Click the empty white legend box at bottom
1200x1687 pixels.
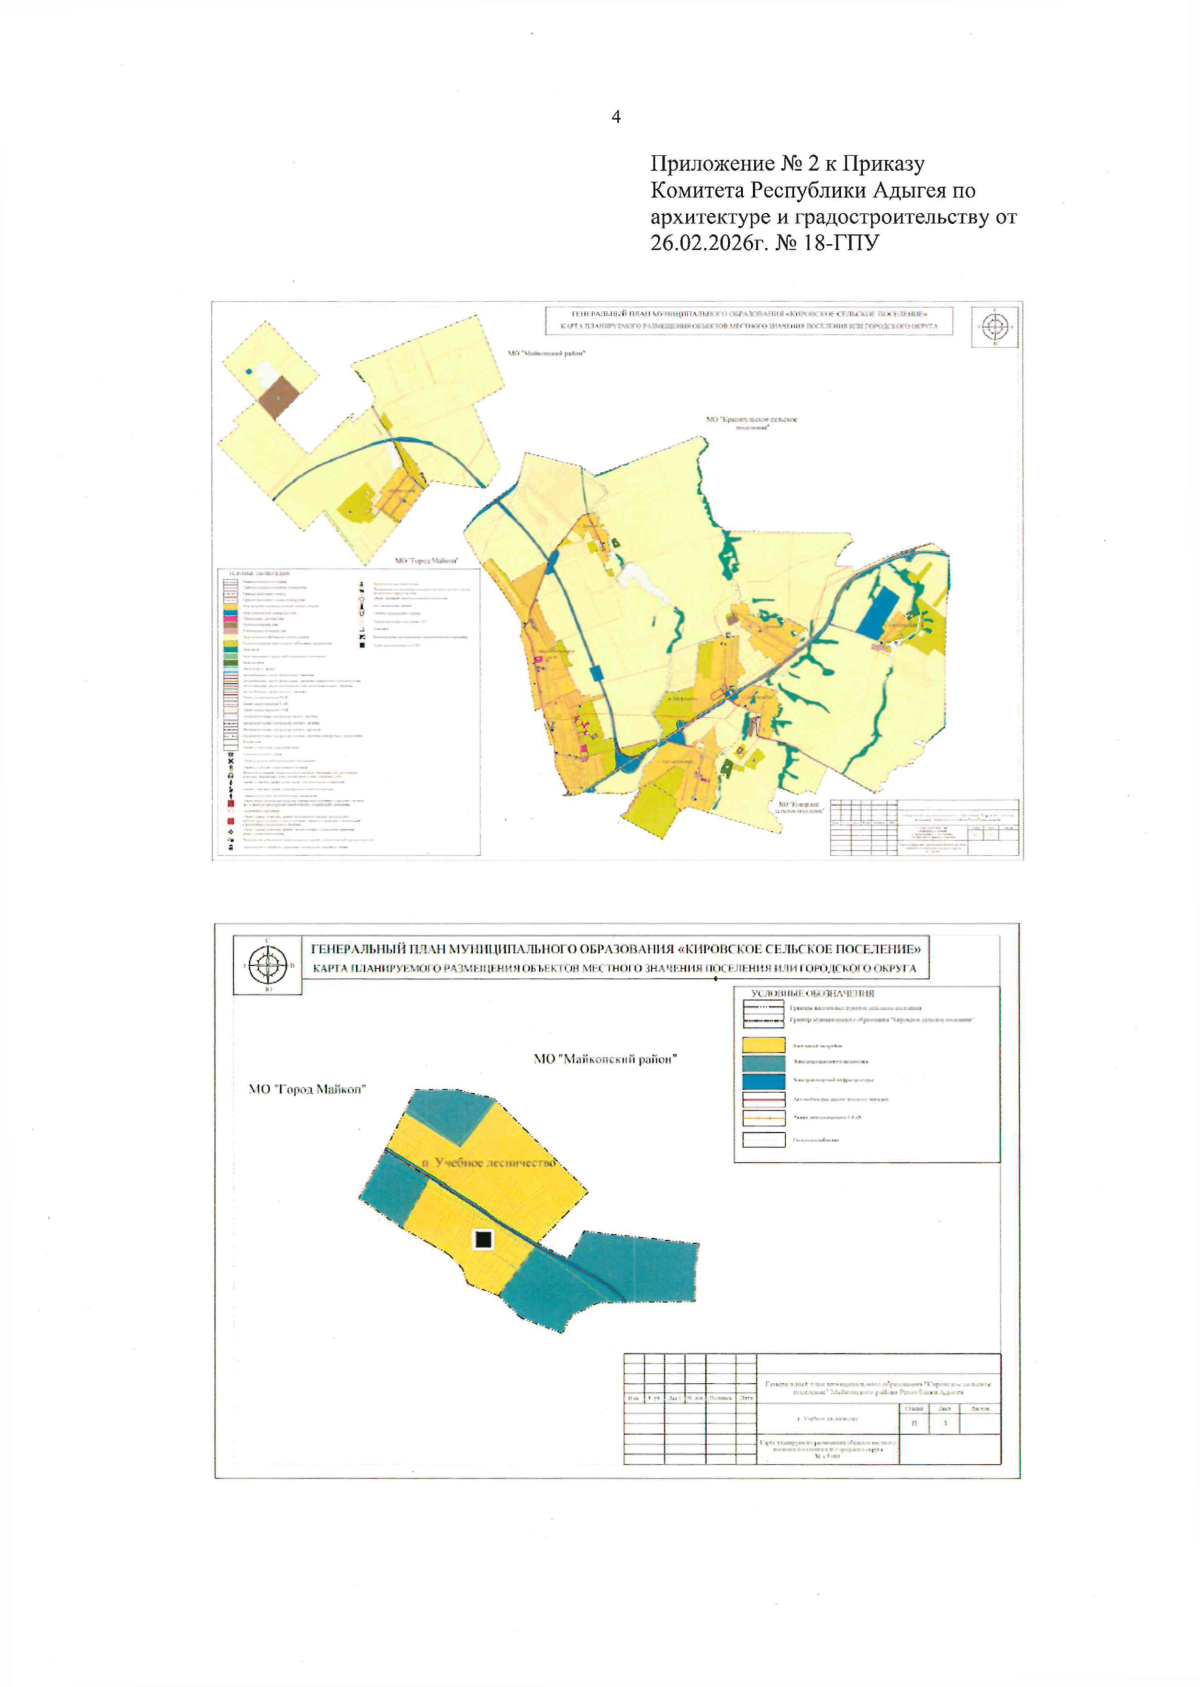(x=763, y=1139)
